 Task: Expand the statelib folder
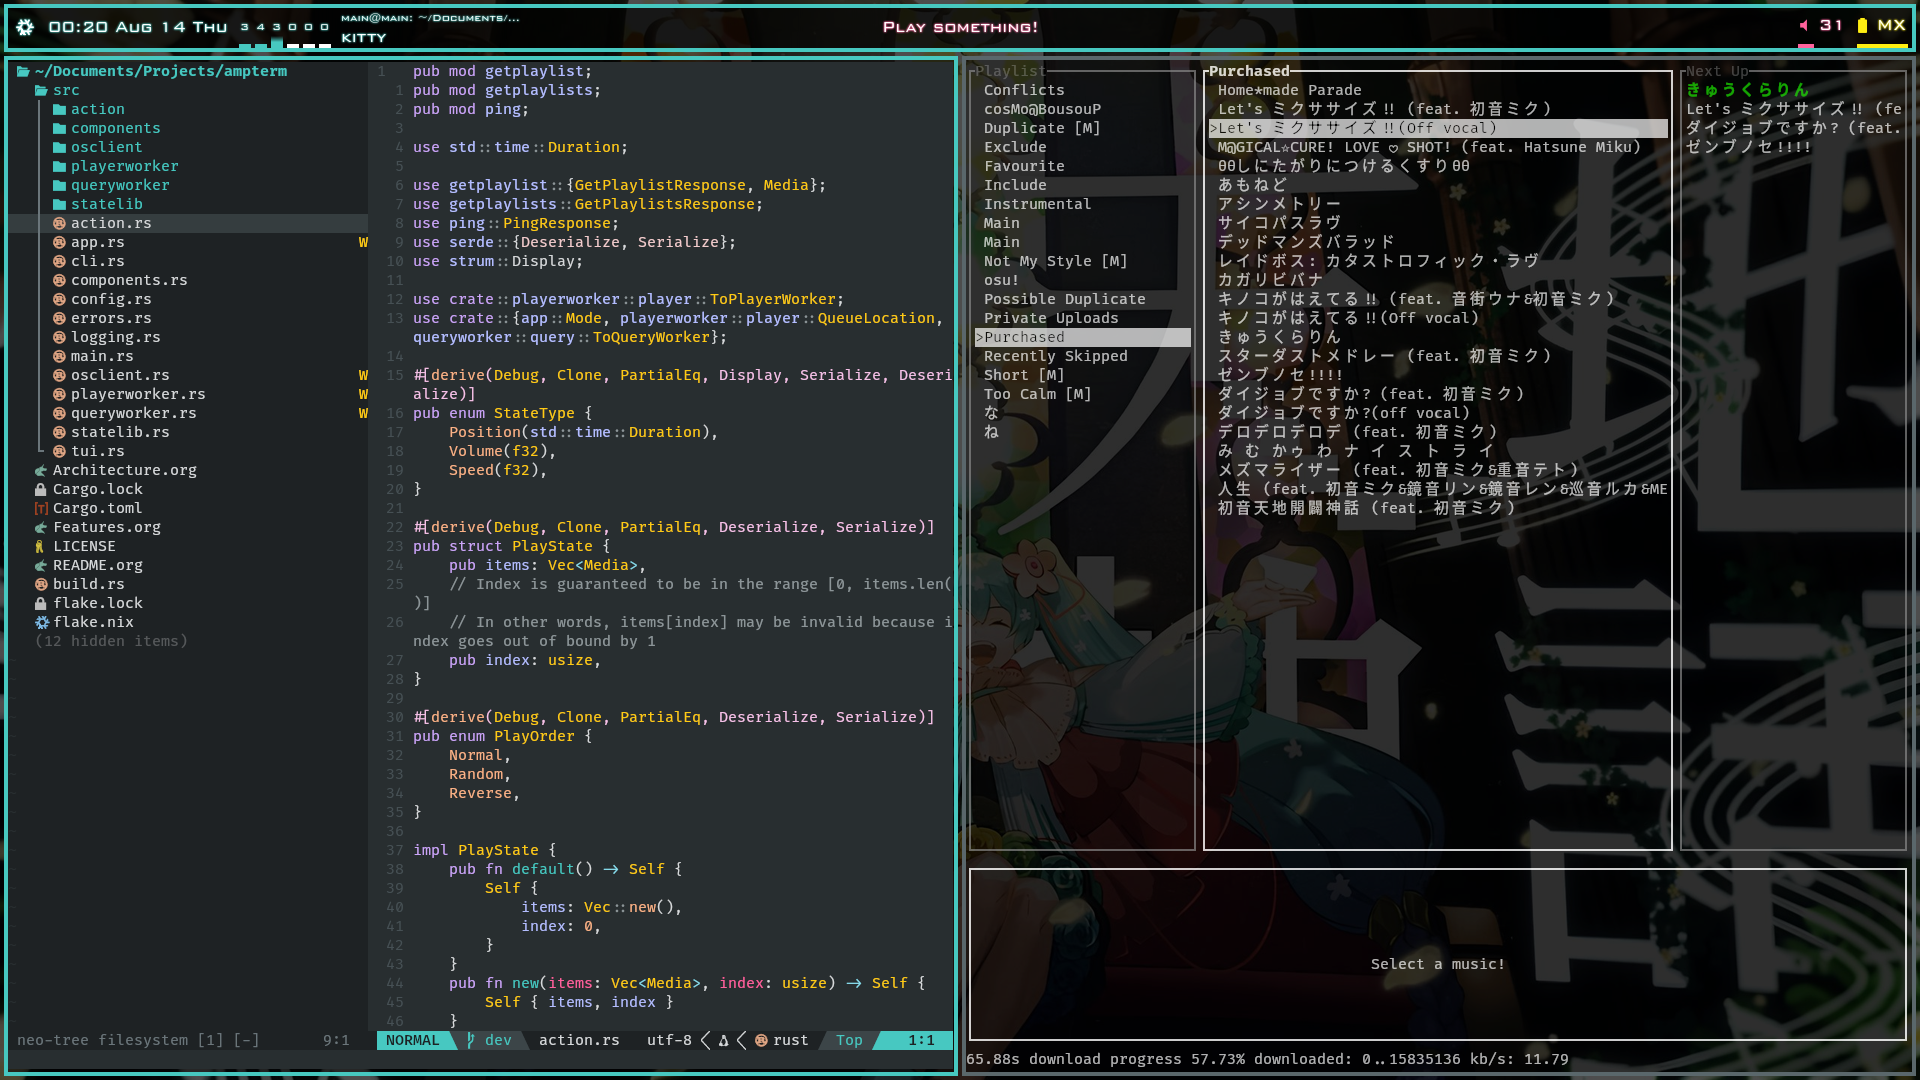pos(106,204)
